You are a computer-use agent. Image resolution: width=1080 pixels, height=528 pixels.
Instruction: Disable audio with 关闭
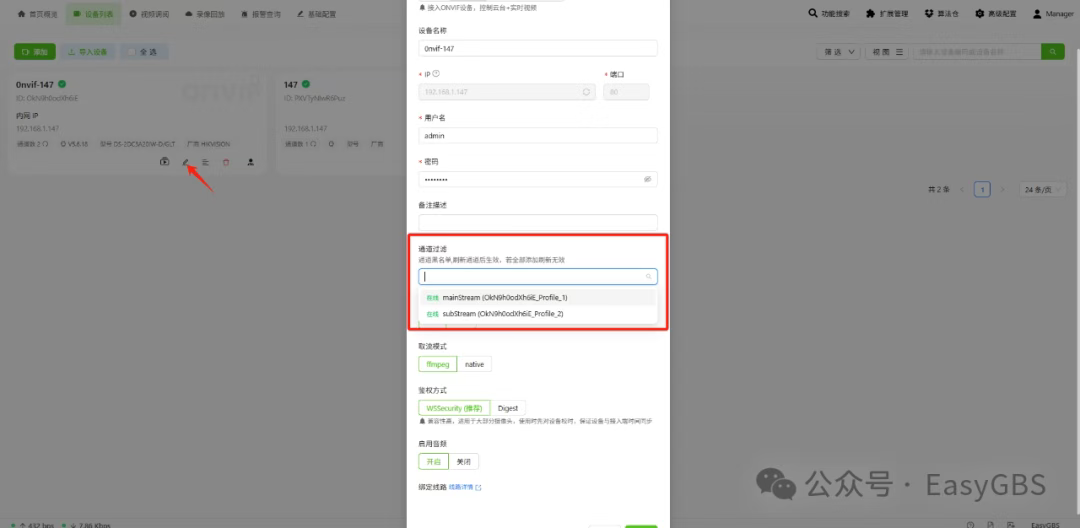coord(464,461)
